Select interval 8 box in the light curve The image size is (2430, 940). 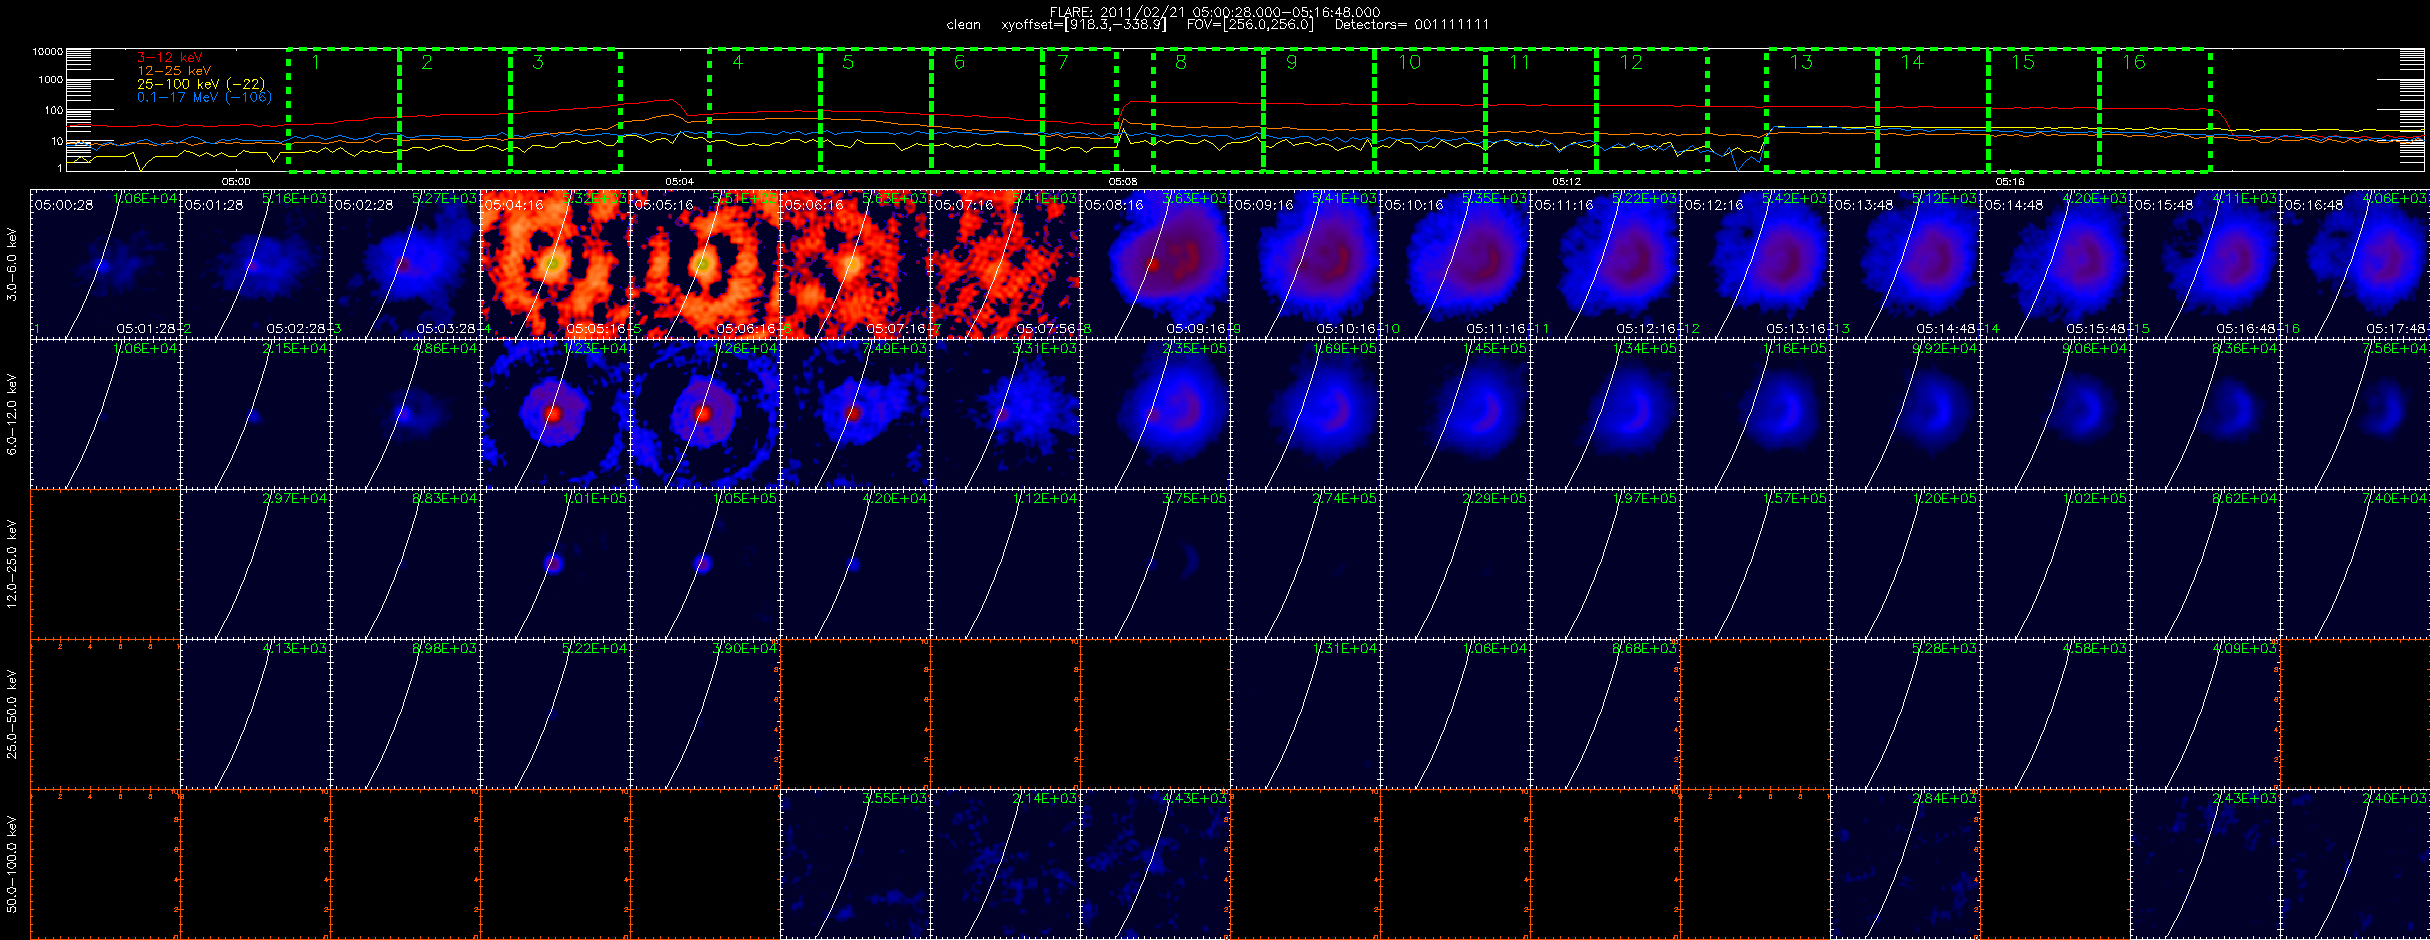pyautogui.click(x=1208, y=110)
